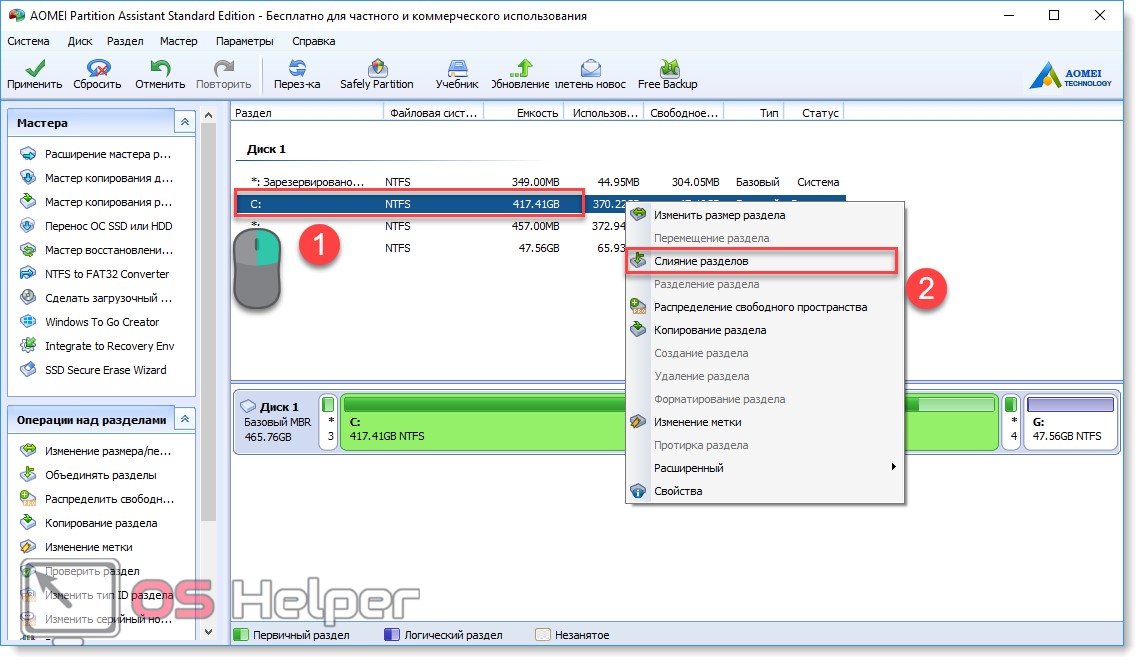Viewport: 1144px width, 666px height.
Task: Choose Изменить размер раздела menu entry
Action: [x=719, y=215]
